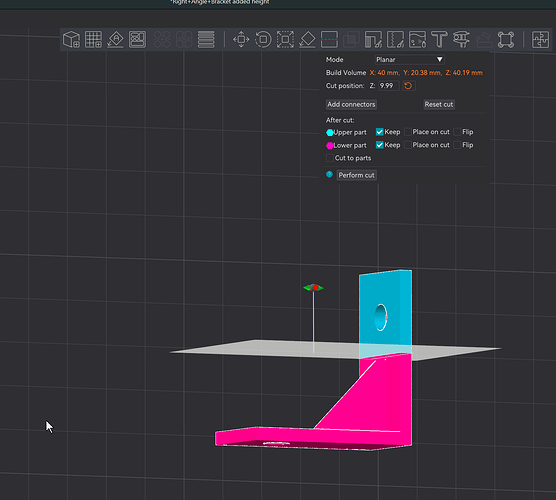Select the Move tool
This screenshot has width=556, height=500.
pos(241,39)
